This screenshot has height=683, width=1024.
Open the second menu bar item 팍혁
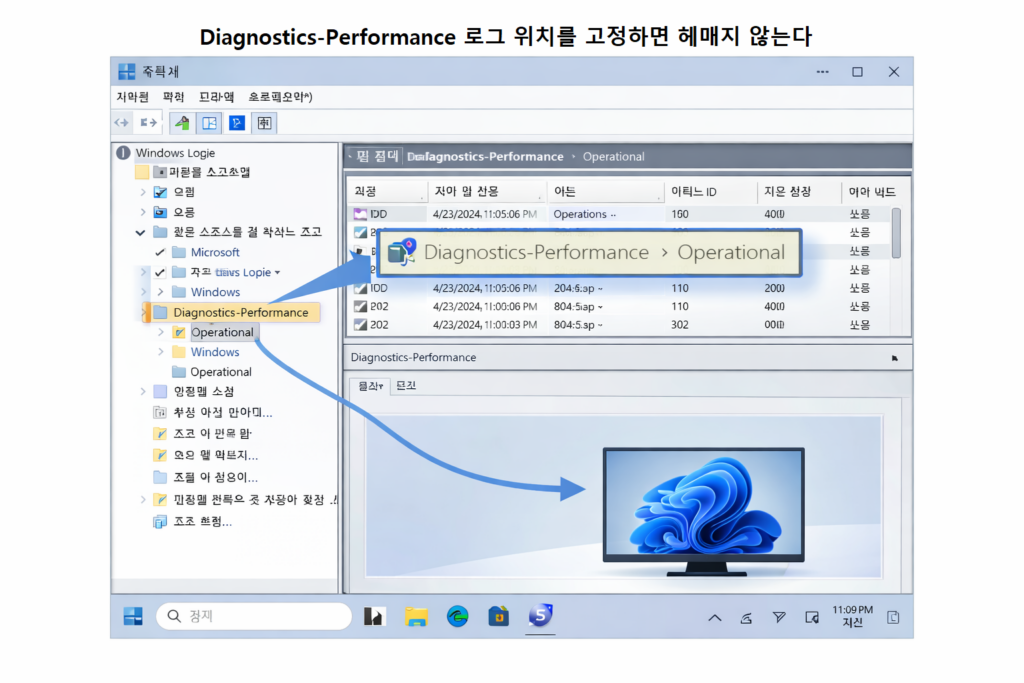click(174, 97)
